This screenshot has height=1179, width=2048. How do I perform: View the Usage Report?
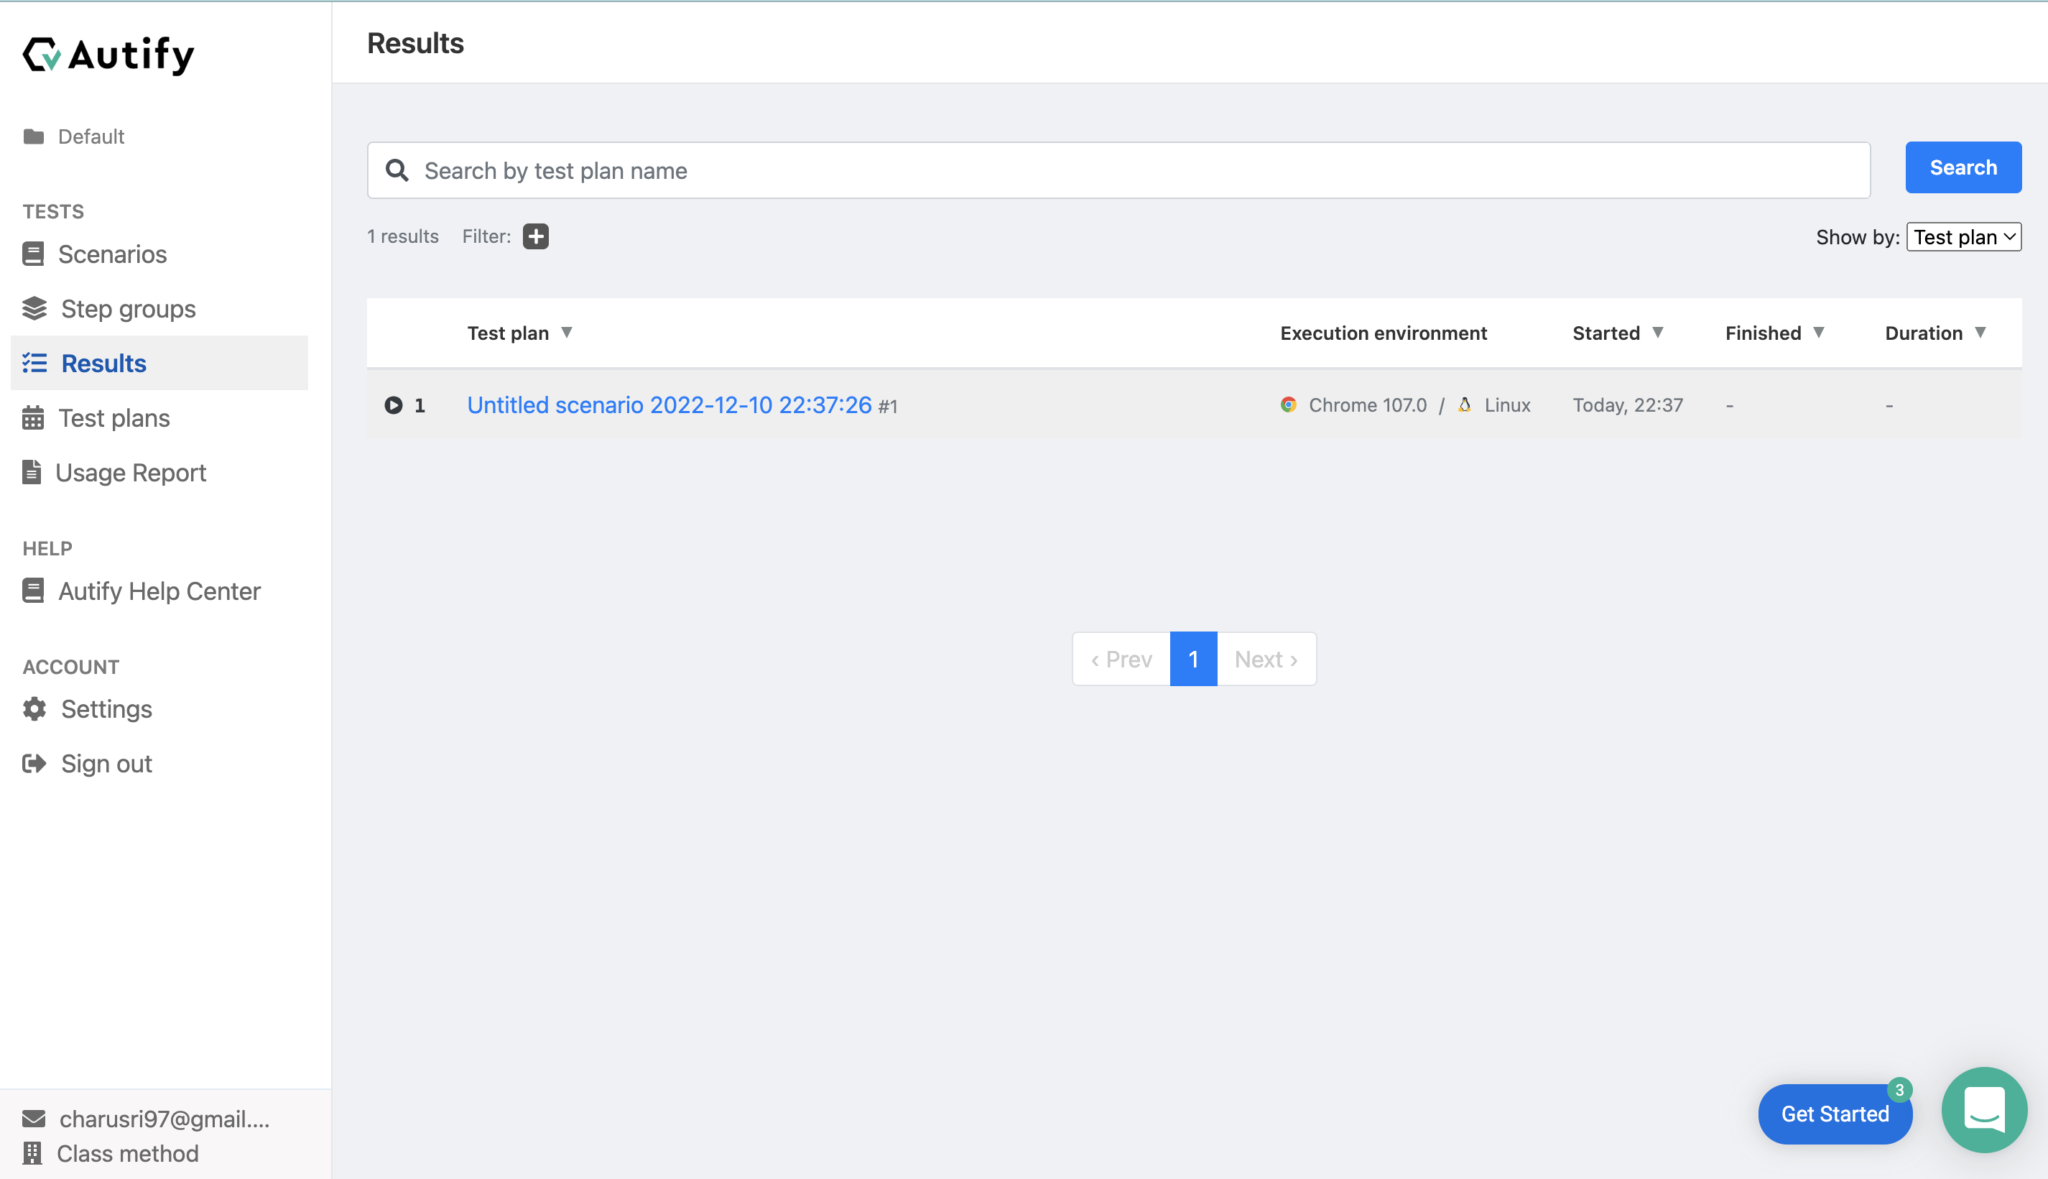pyautogui.click(x=132, y=472)
